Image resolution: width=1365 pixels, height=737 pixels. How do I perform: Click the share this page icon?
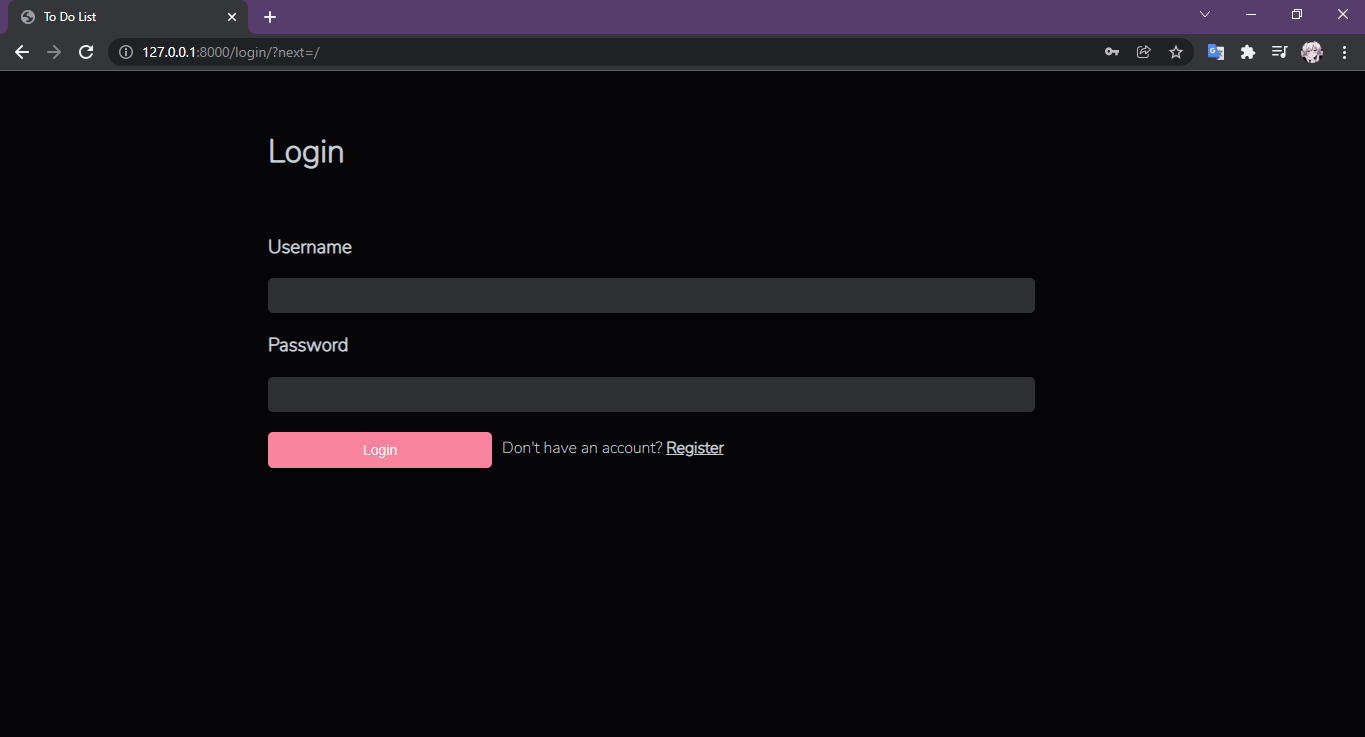click(1144, 51)
